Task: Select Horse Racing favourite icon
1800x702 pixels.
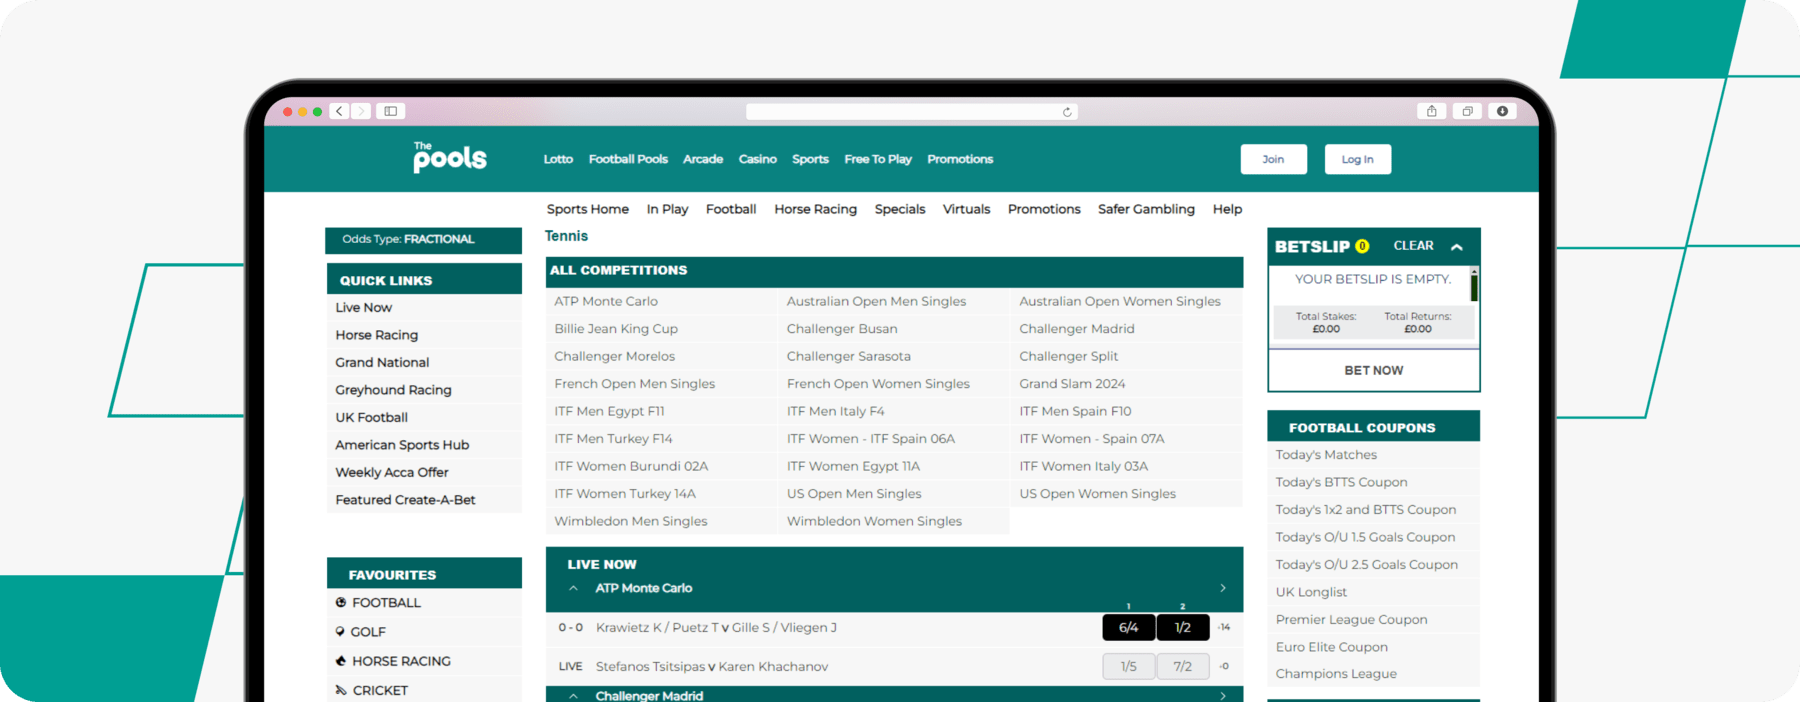Action: click(x=341, y=661)
